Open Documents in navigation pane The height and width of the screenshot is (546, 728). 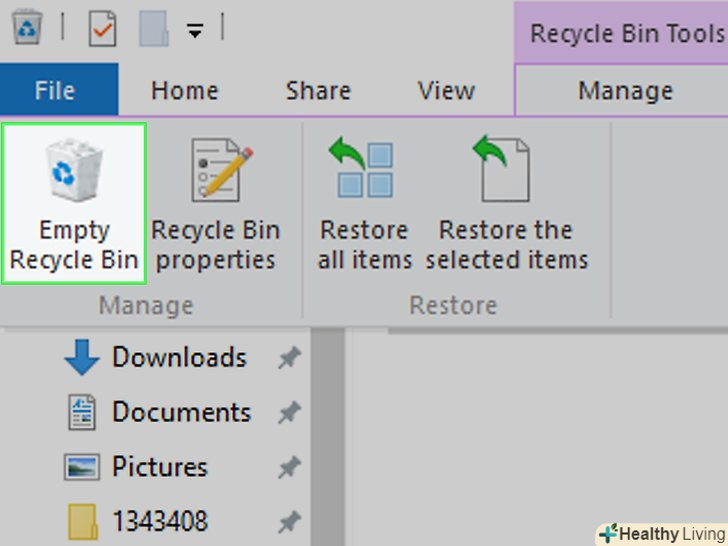pos(182,412)
